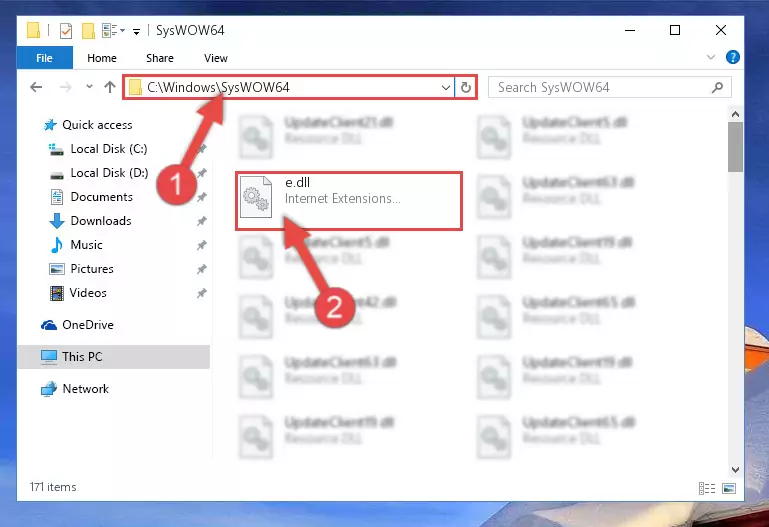Open the File ribbon tab
Screen dimensions: 769x527
click(x=45, y=58)
